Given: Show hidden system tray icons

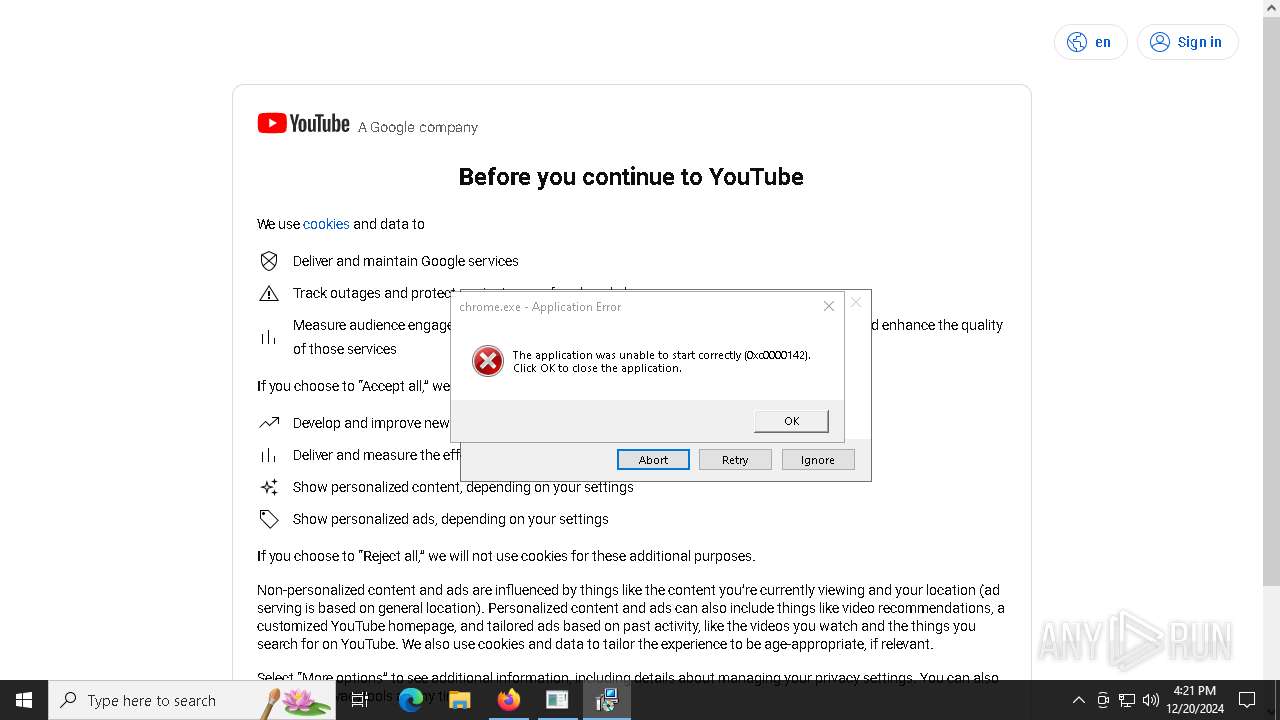Looking at the screenshot, I should click(x=1078, y=700).
